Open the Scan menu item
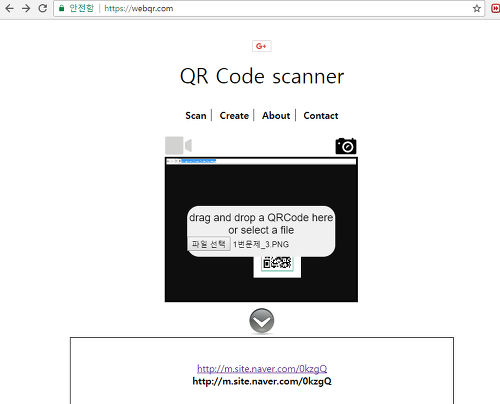 (196, 116)
